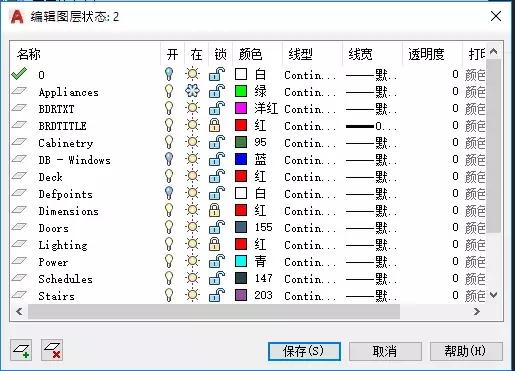This screenshot has height=371, width=515.
Task: Freeze the Schedules layer sun icon
Action: (192, 278)
